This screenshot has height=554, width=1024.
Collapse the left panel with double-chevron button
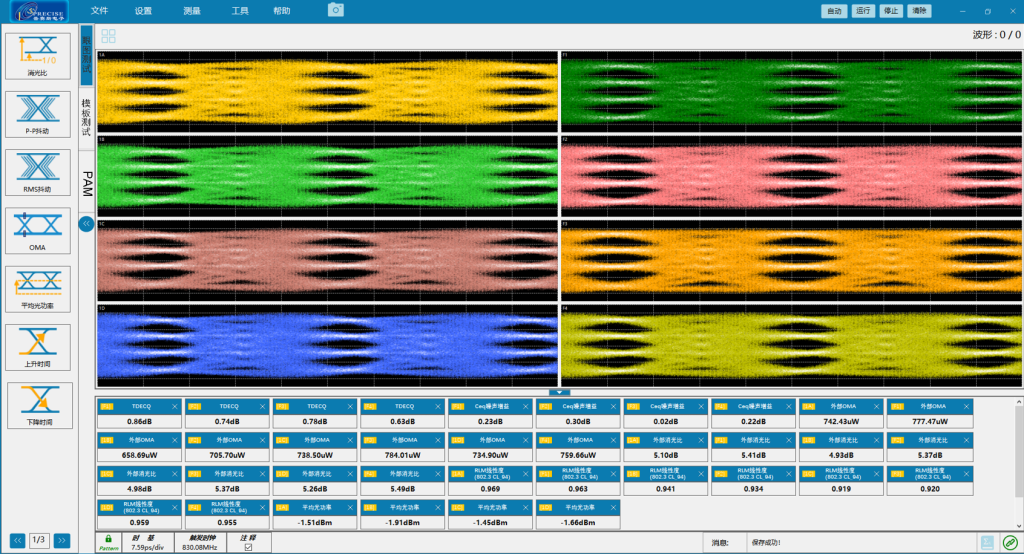(86, 223)
